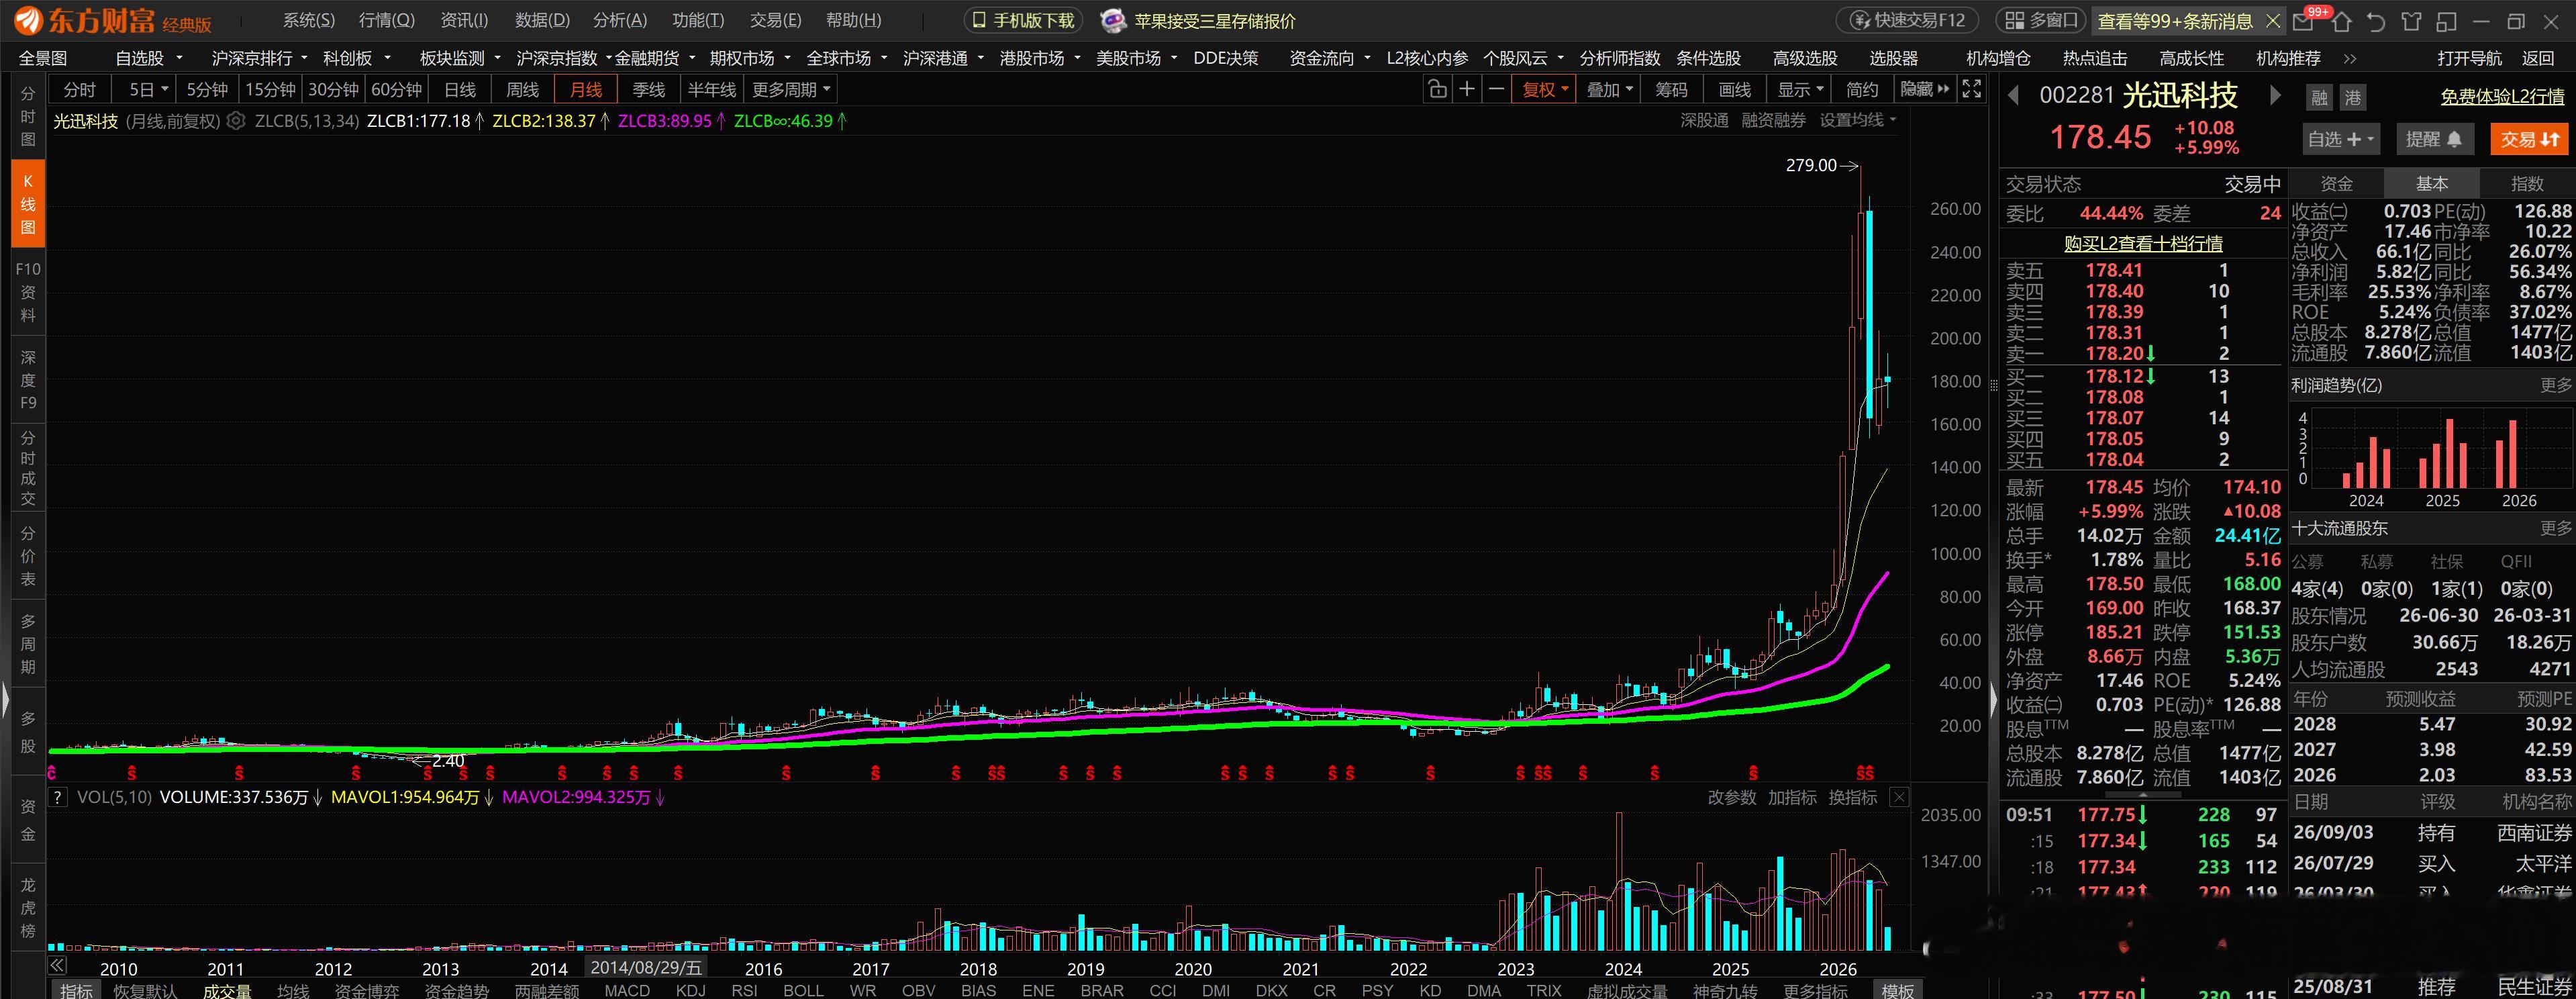Click 免费体验L2行情 link
Image resolution: width=2576 pixels, height=999 pixels.
click(x=2502, y=97)
